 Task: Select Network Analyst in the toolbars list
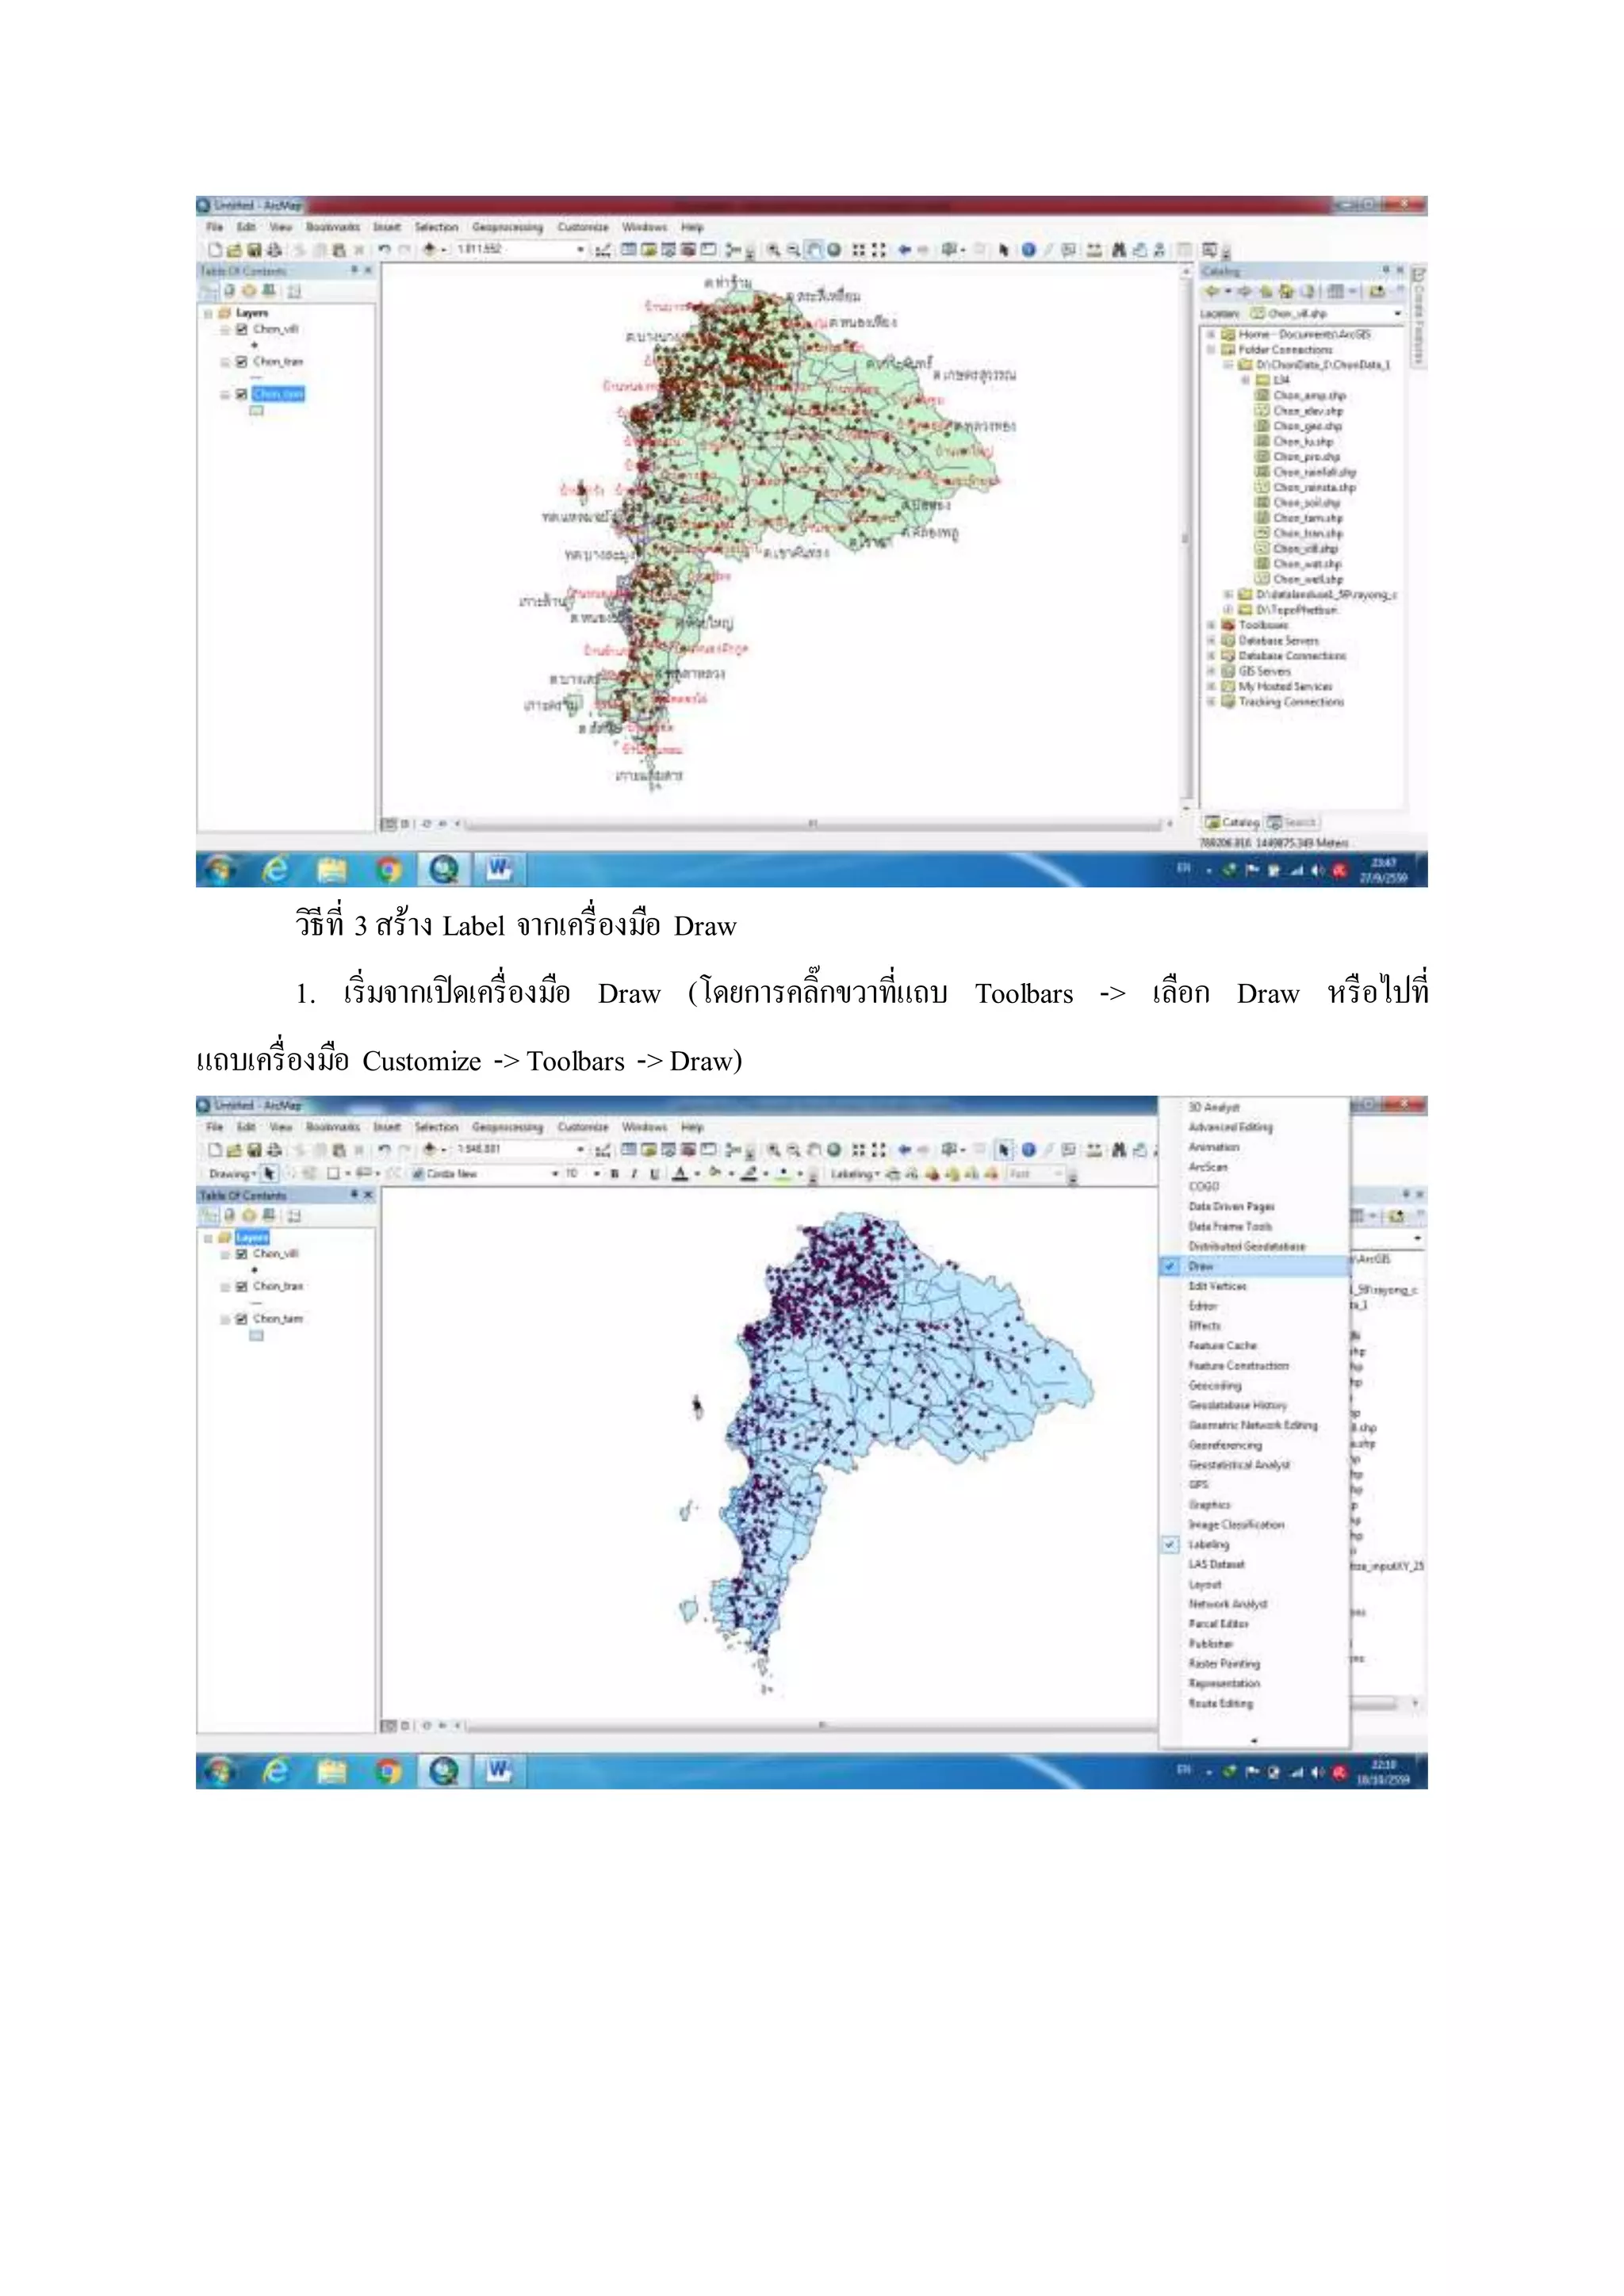point(1227,1604)
